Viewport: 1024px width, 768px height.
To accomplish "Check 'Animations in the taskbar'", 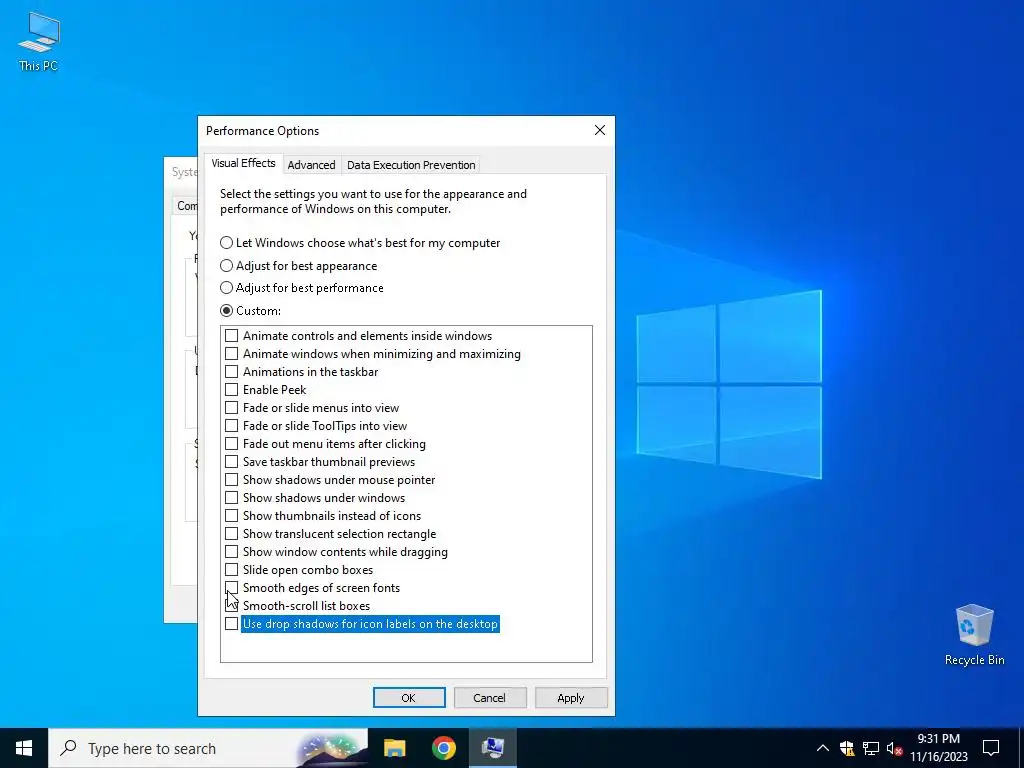I will point(231,372).
